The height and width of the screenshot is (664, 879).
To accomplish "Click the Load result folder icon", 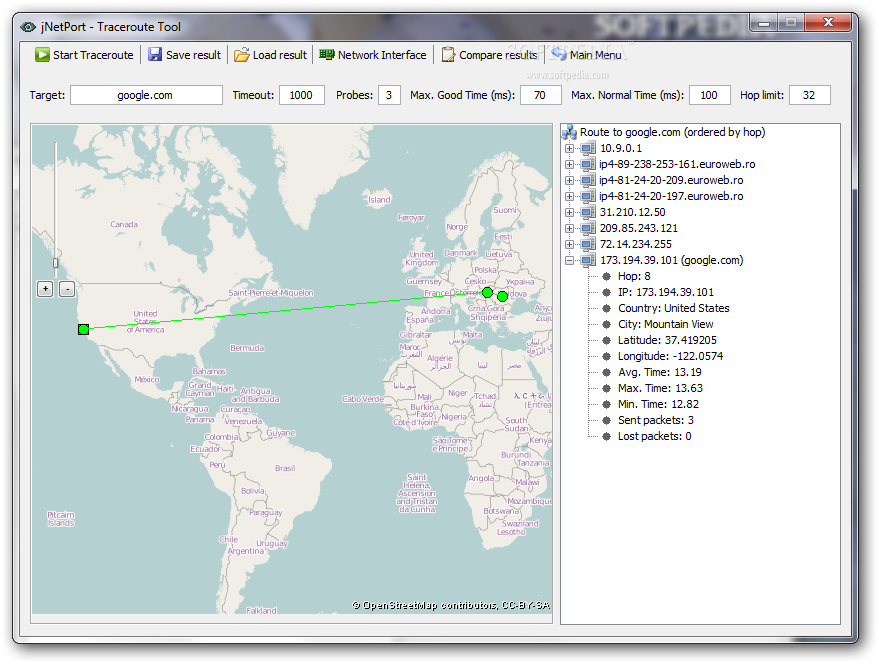I will tap(242, 54).
